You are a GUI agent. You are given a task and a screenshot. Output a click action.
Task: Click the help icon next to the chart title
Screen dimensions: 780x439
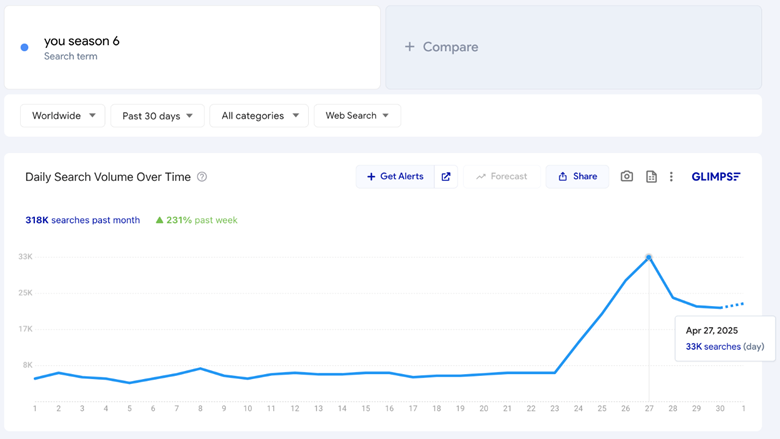202,177
